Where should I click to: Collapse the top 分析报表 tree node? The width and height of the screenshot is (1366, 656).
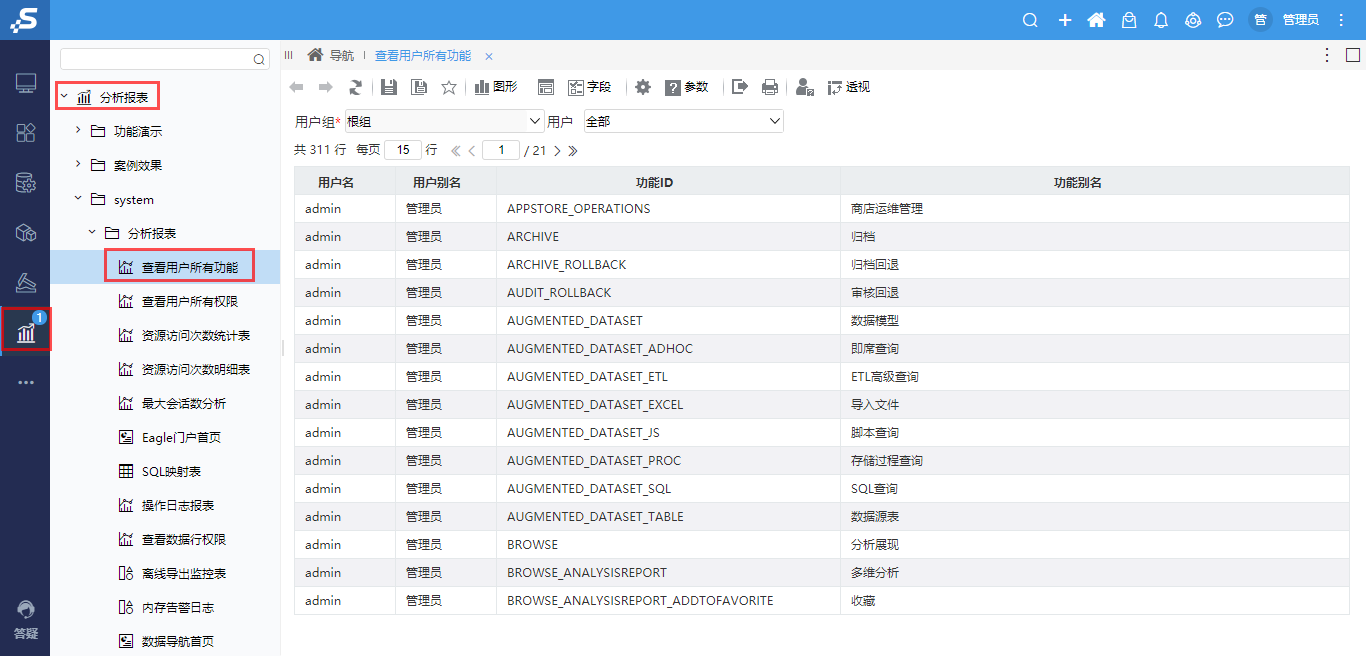[x=64, y=97]
